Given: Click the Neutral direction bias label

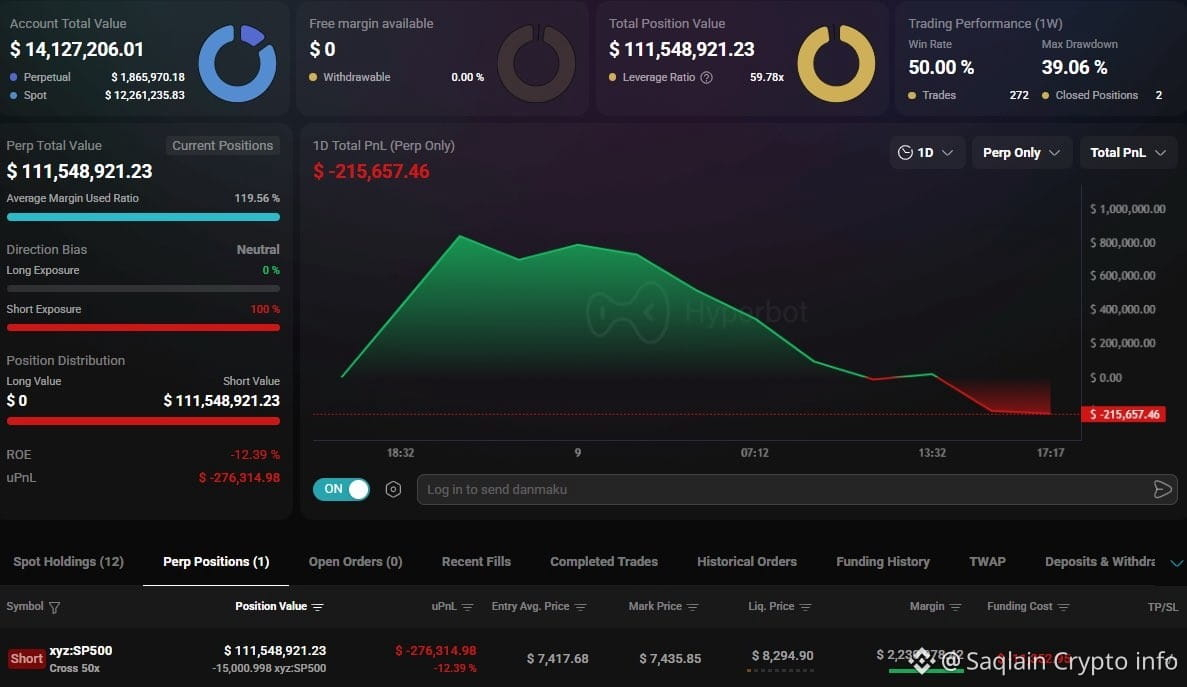Looking at the screenshot, I should click(258, 250).
